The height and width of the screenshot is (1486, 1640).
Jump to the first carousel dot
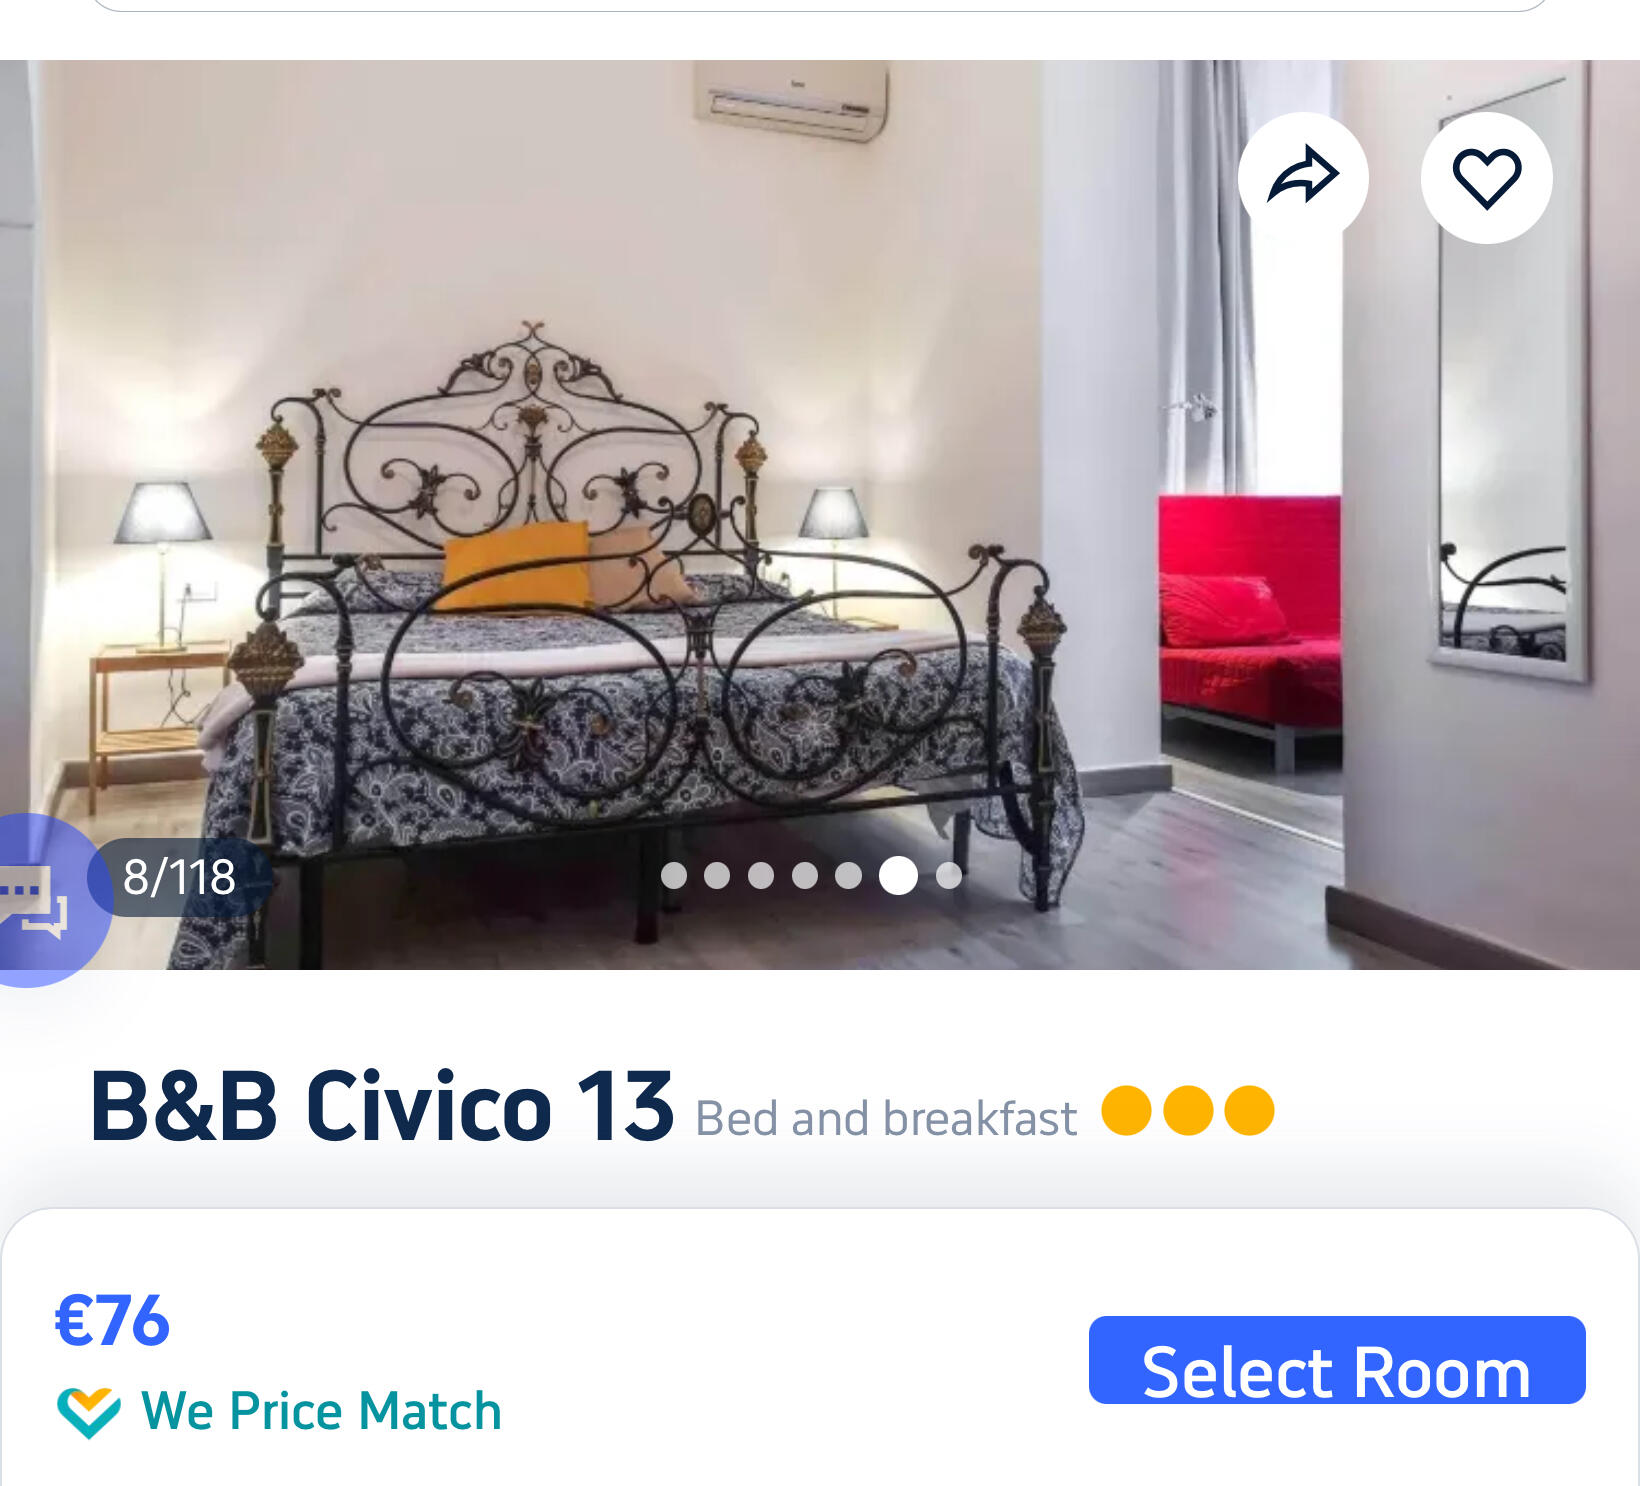674,875
